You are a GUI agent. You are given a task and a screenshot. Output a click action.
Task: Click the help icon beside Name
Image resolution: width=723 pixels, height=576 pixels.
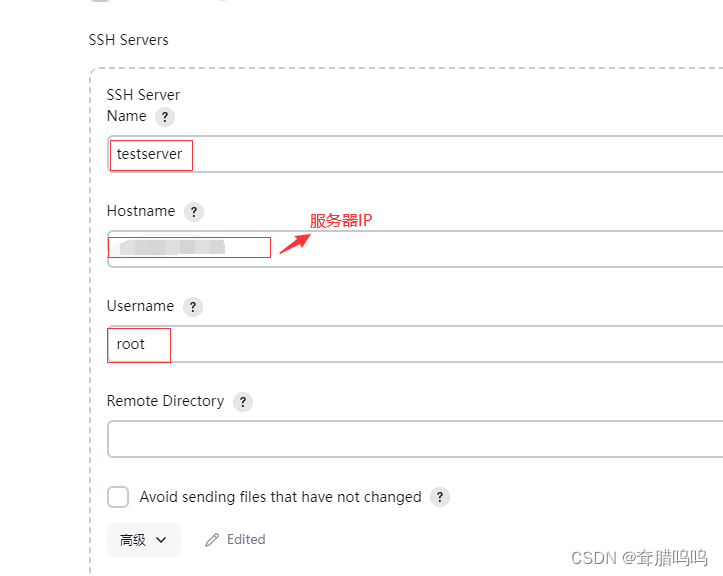coord(165,117)
